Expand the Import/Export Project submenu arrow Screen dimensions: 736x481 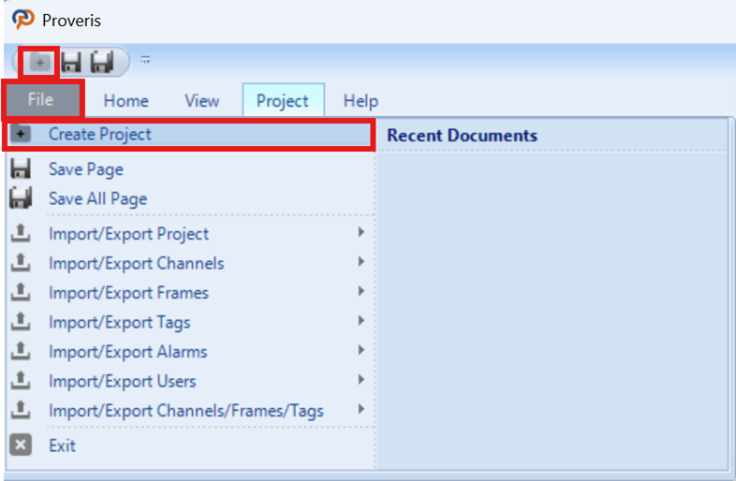[361, 232]
